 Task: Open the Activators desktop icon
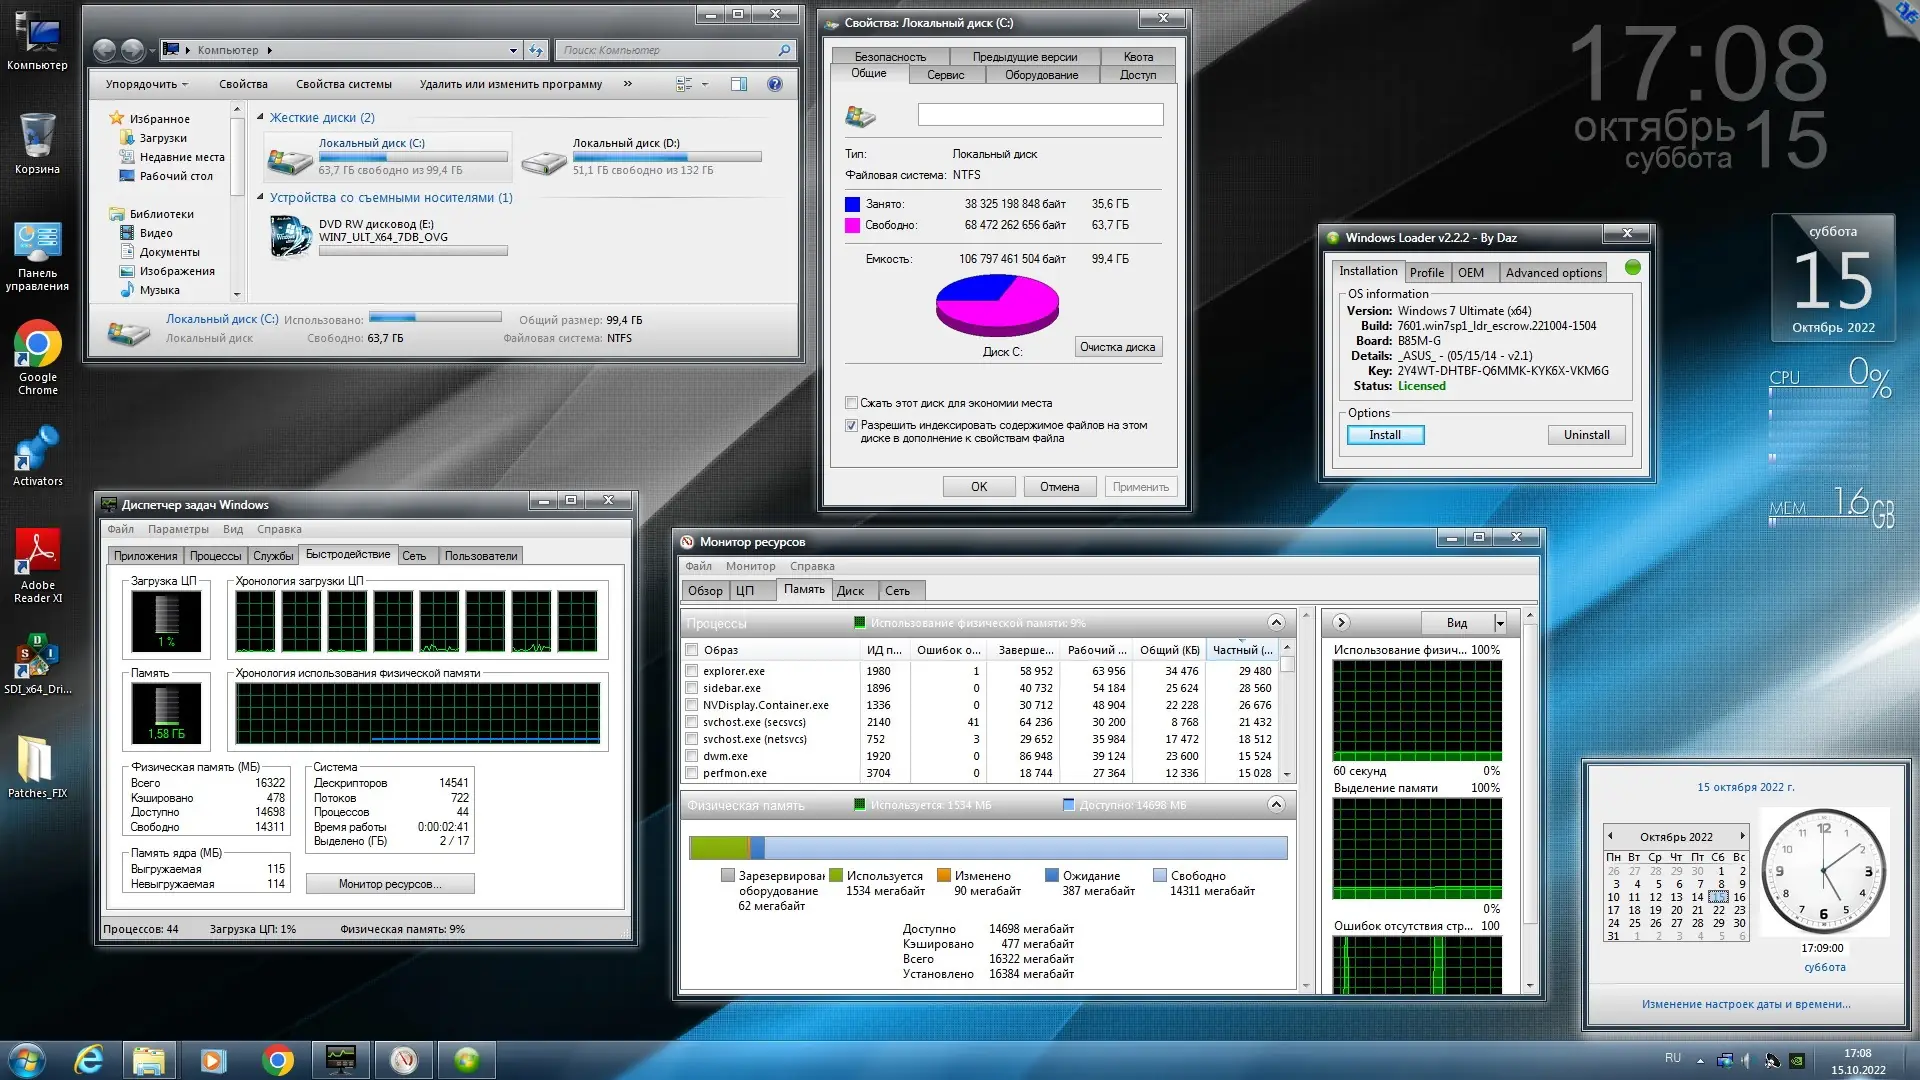[38, 450]
